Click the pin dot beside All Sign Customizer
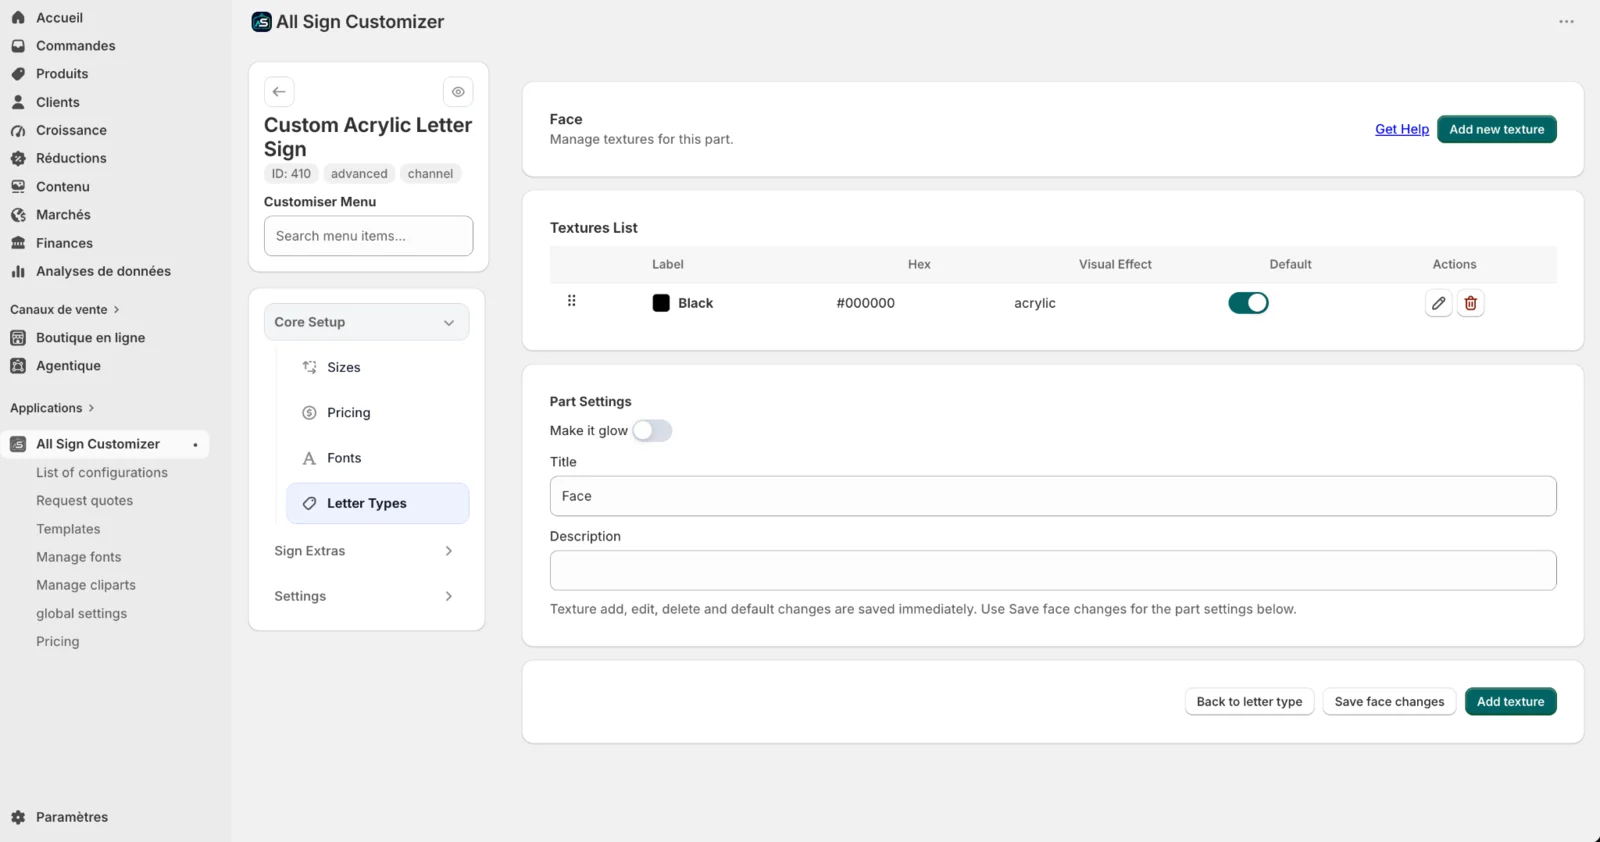 [x=195, y=445]
